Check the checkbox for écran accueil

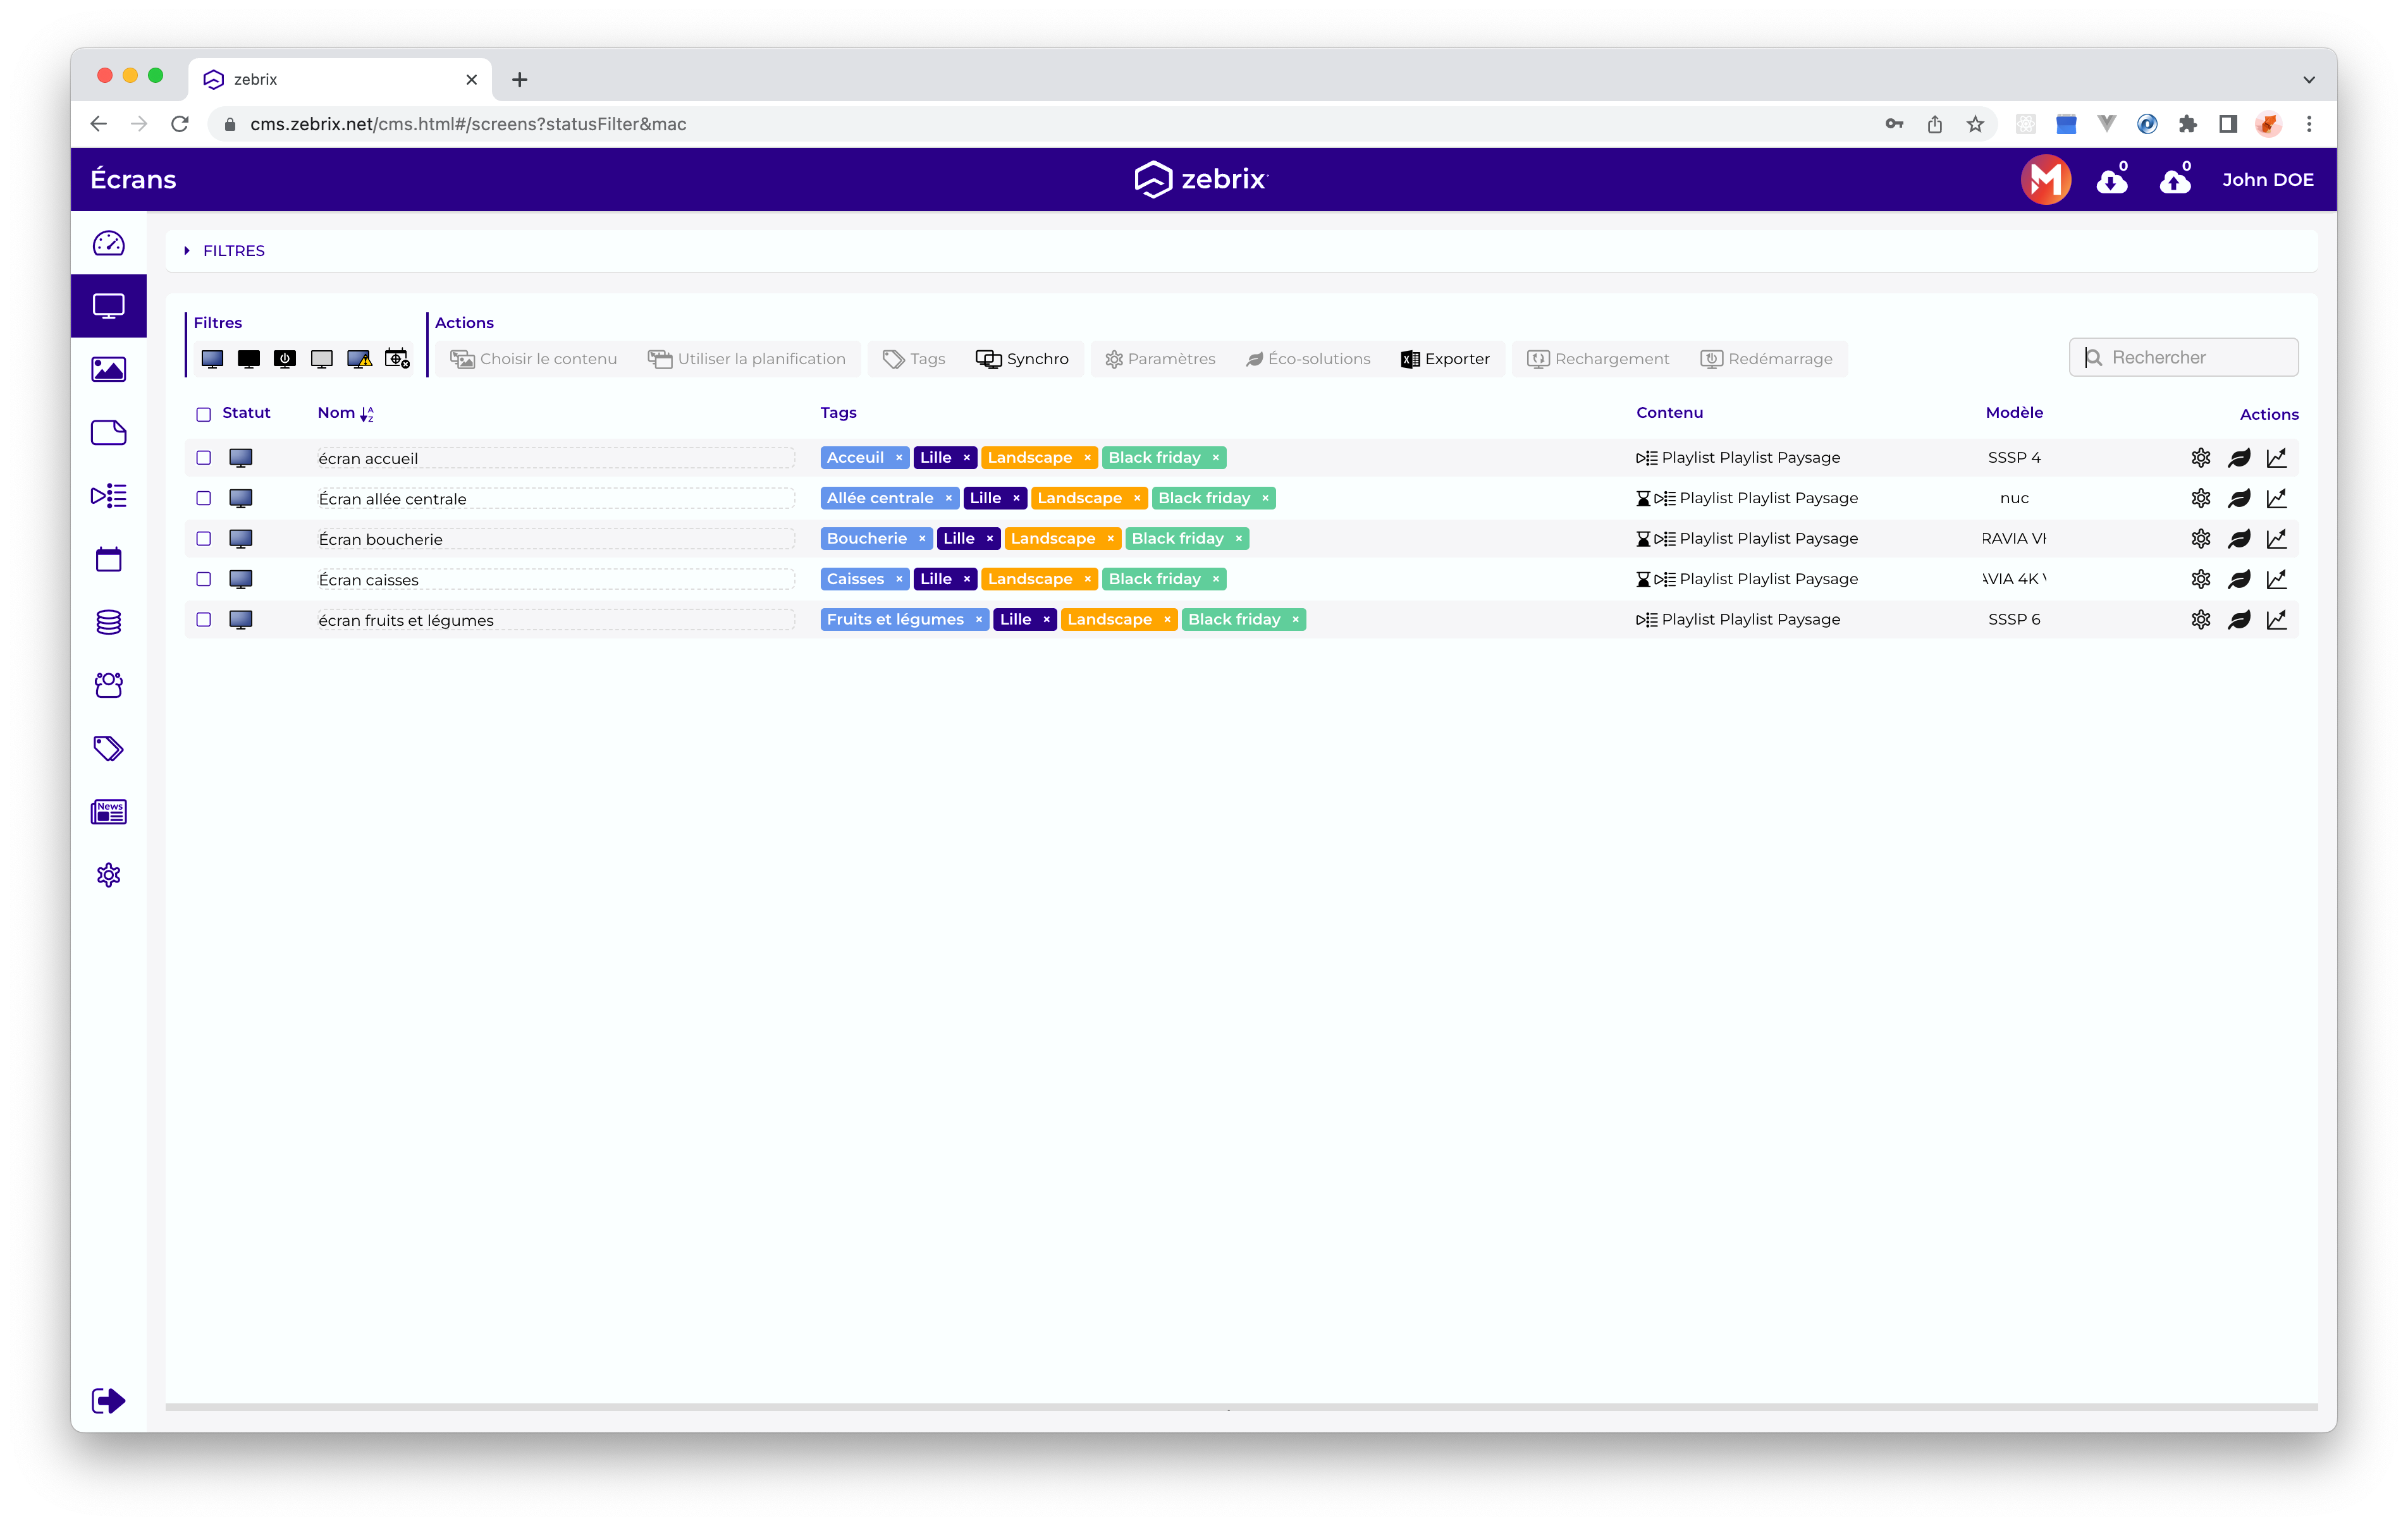[204, 458]
